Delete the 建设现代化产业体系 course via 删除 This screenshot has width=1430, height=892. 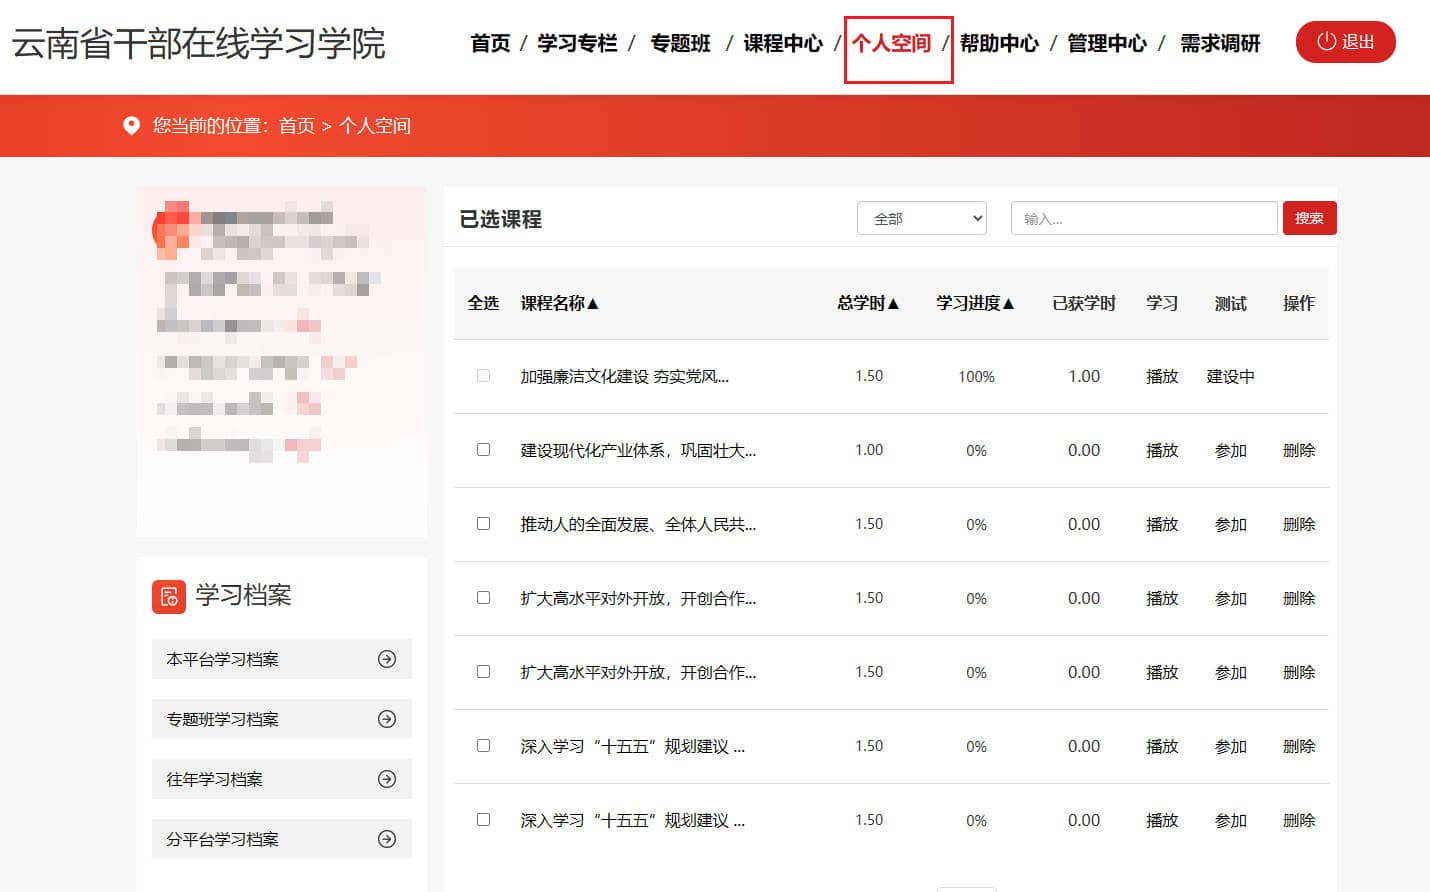[1298, 451]
